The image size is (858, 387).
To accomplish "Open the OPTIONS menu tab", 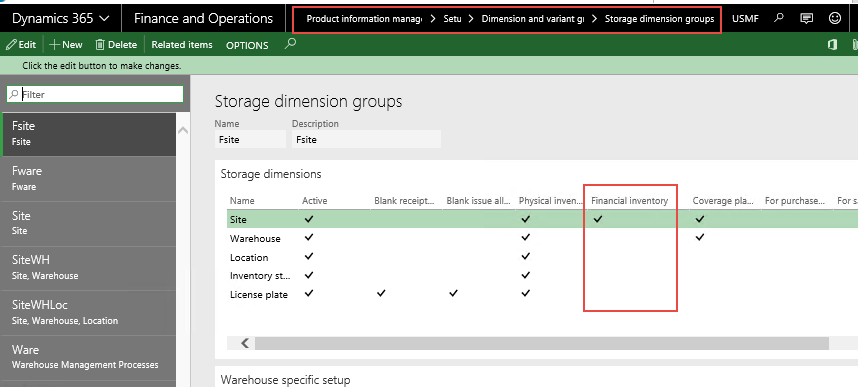I will (x=247, y=45).
